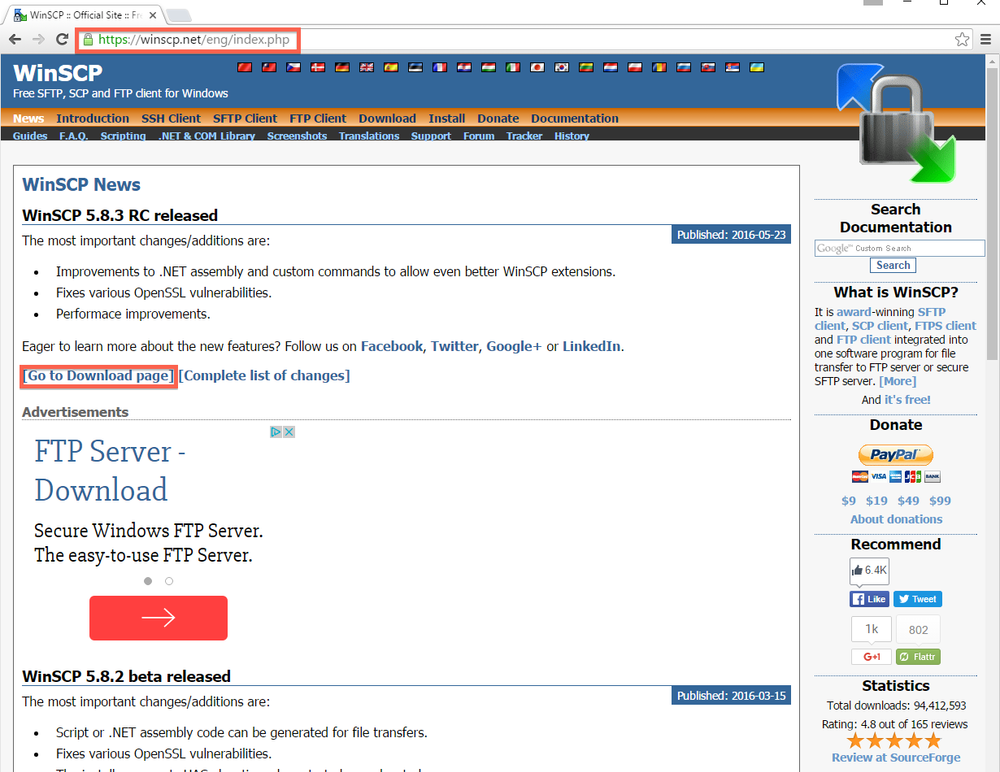Select the Slovak flag icon
The width and height of the screenshot is (1000, 772).
pyautogui.click(x=708, y=67)
